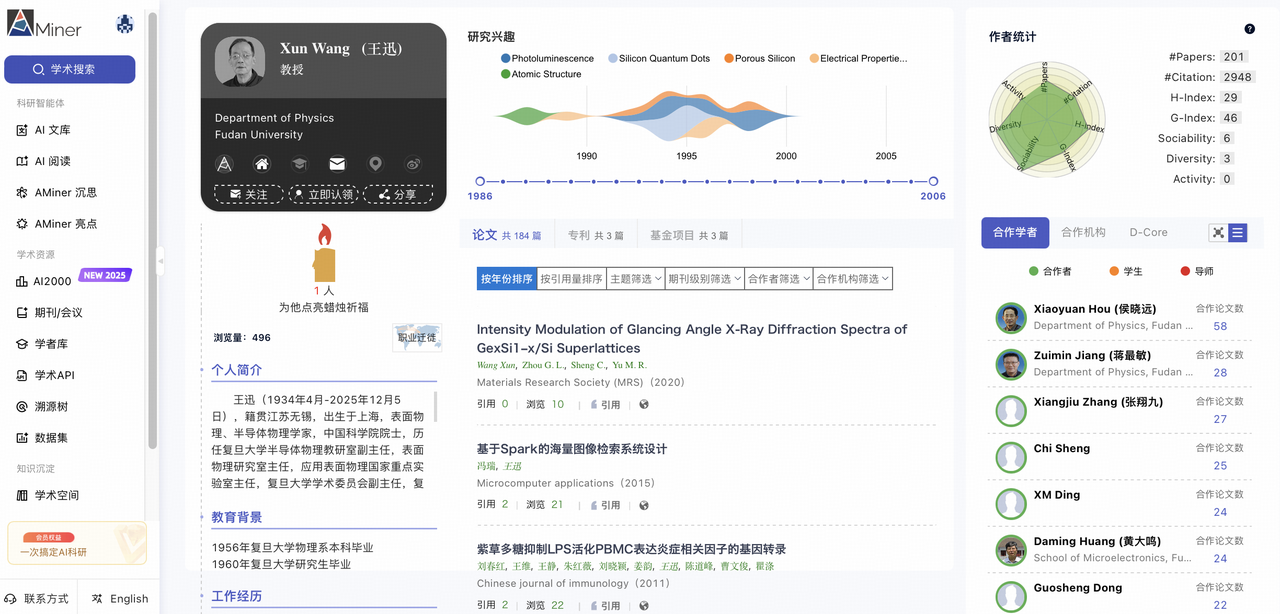
Task: Open the 作者筛选 dropdown
Action: 779,279
